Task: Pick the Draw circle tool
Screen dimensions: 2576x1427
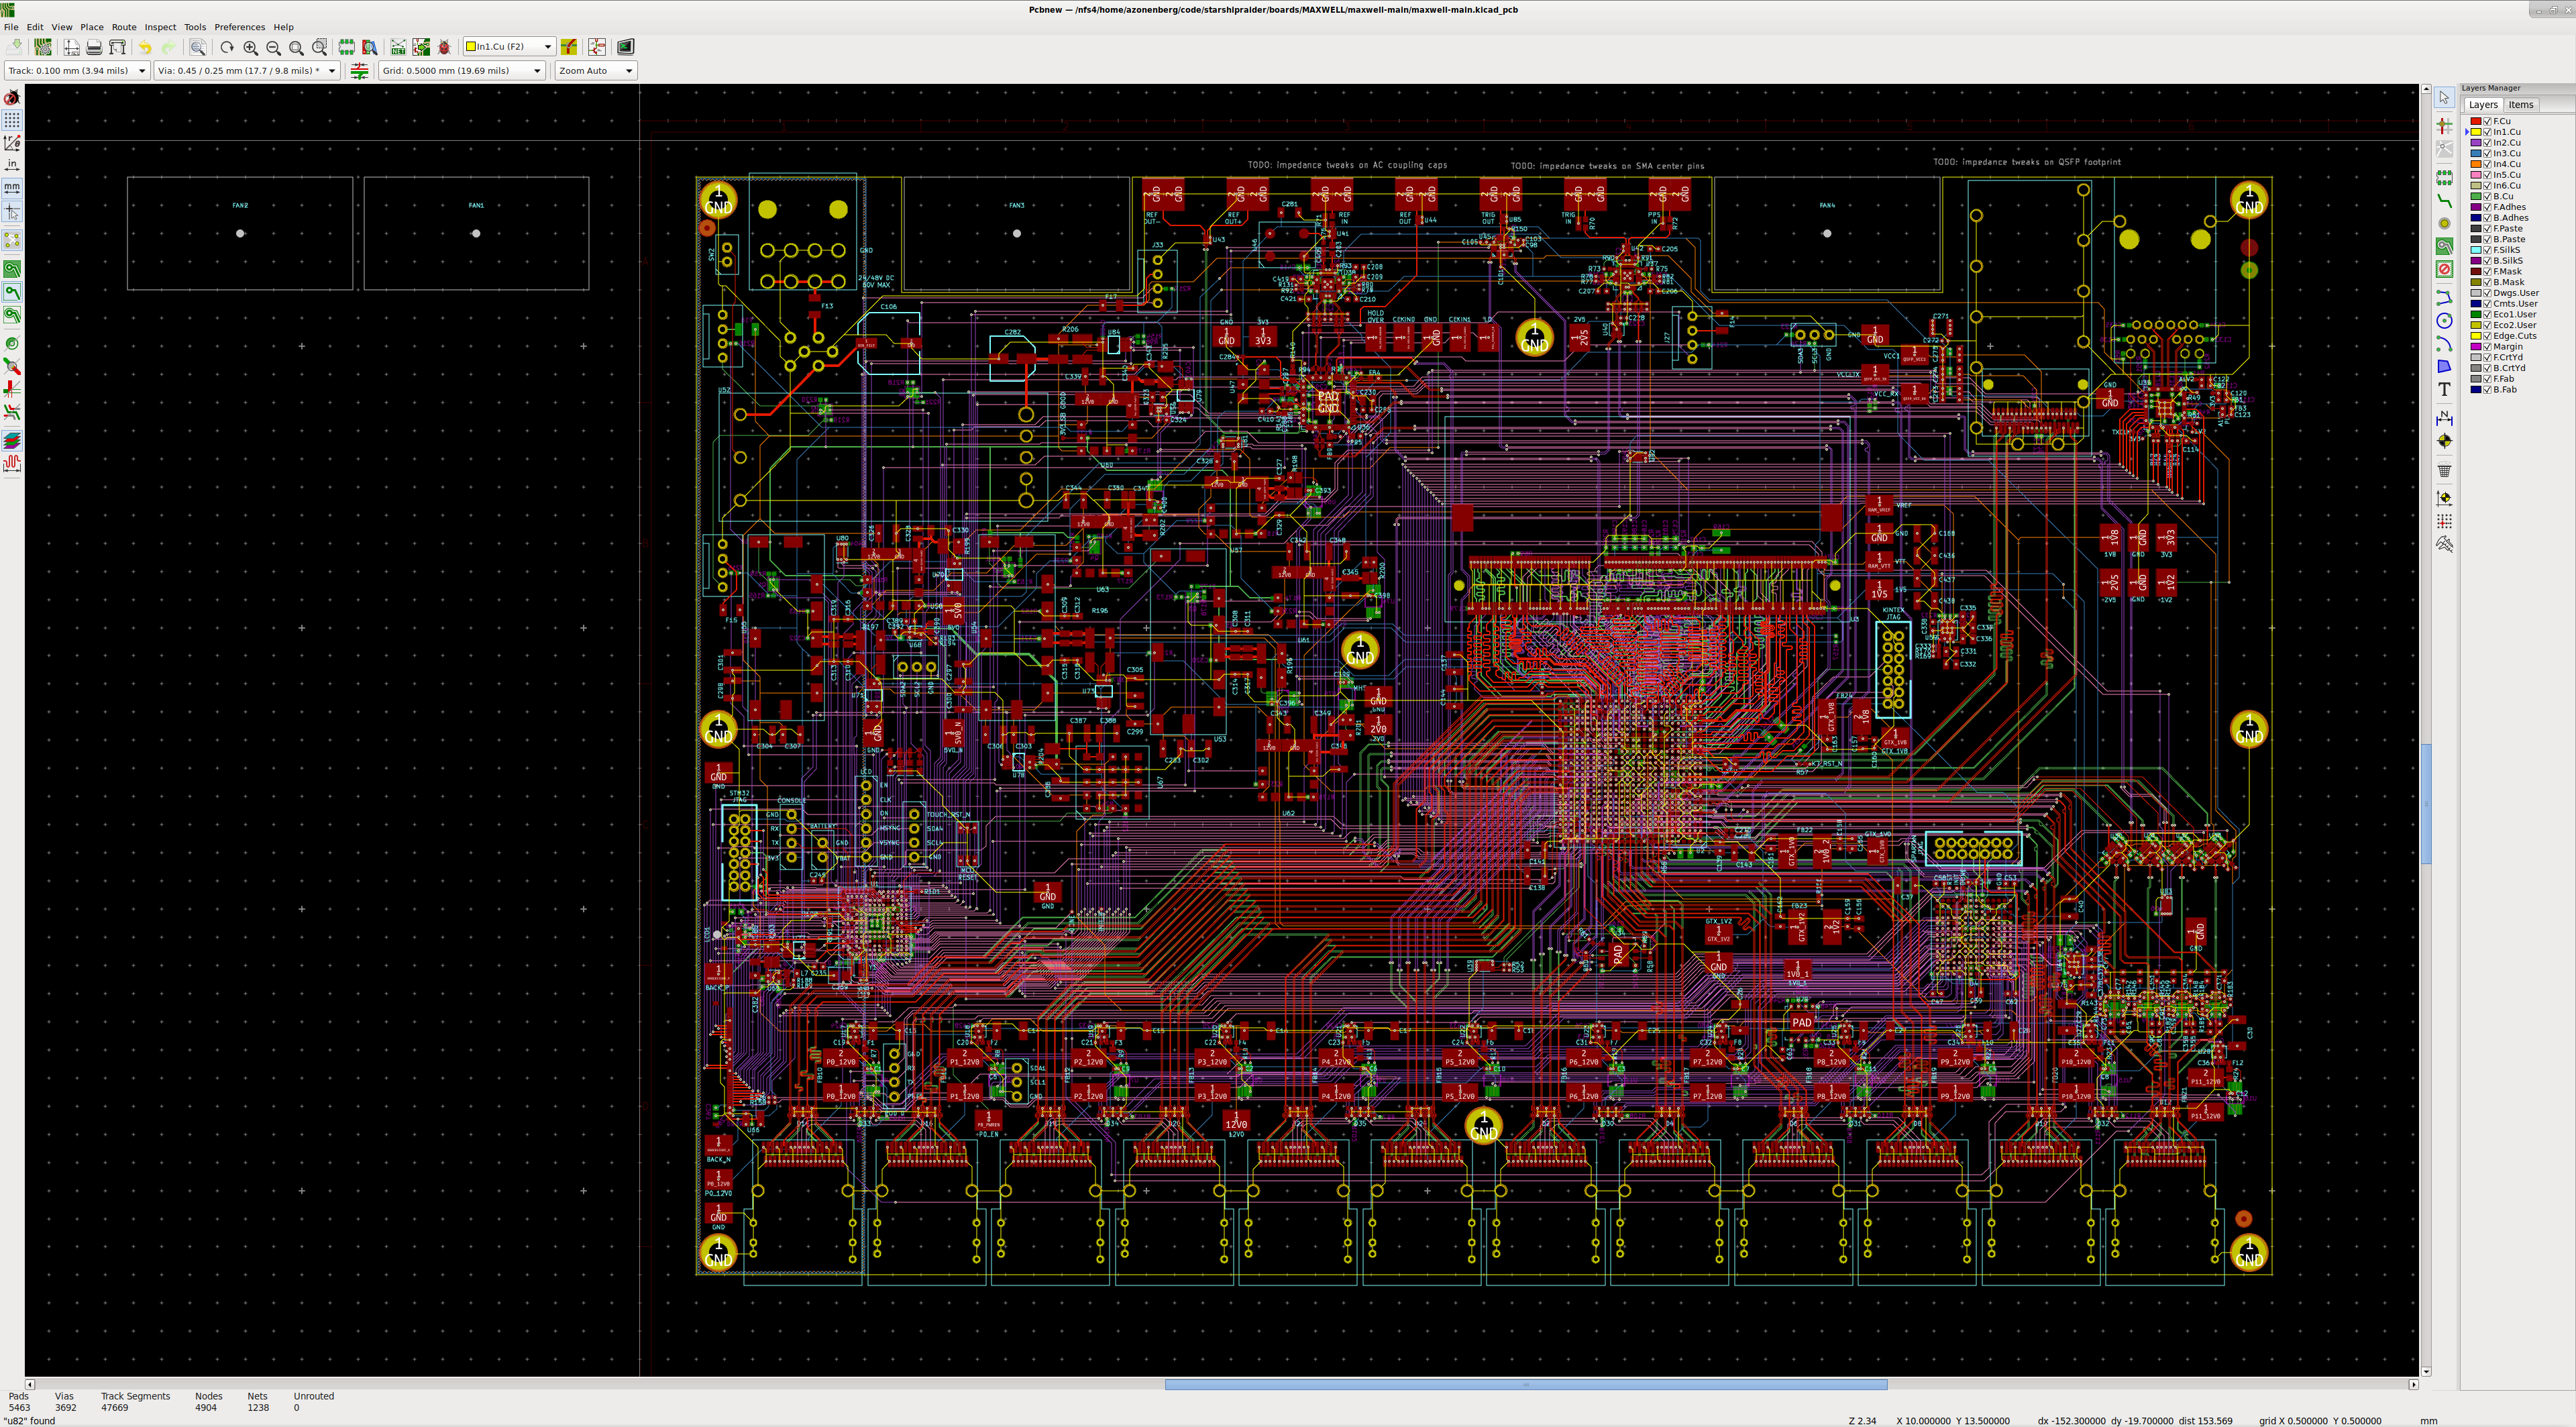Action: pos(2444,321)
